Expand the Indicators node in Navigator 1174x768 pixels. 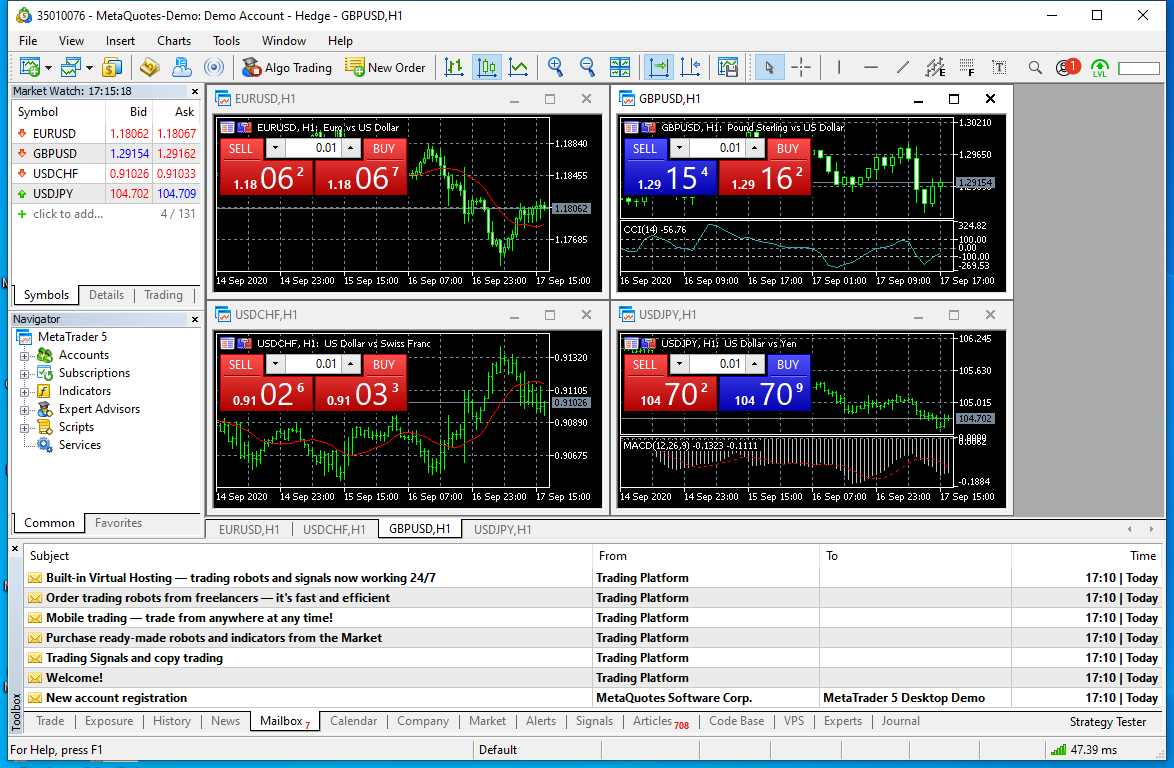(x=25, y=391)
